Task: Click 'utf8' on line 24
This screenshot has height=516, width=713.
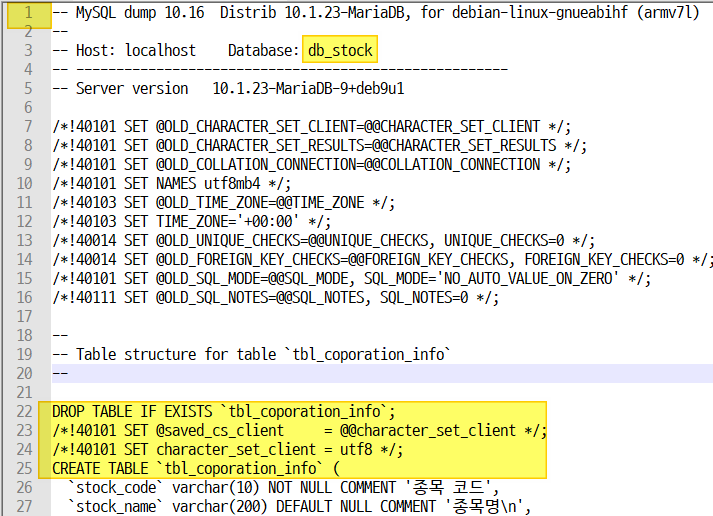Action: pos(356,450)
